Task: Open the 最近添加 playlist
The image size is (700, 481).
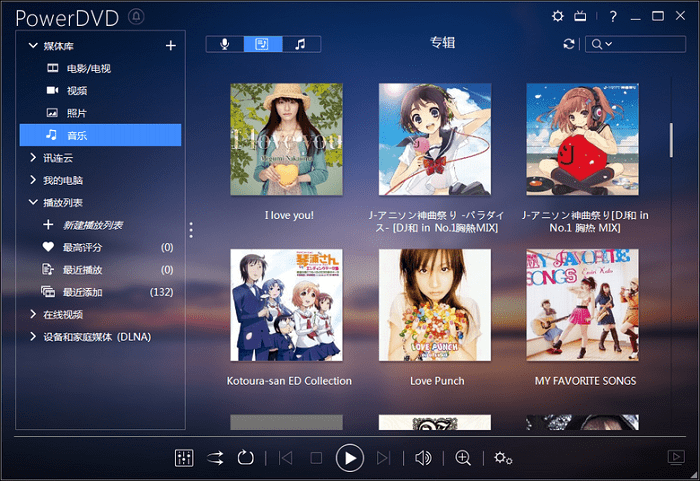Action: (100, 292)
